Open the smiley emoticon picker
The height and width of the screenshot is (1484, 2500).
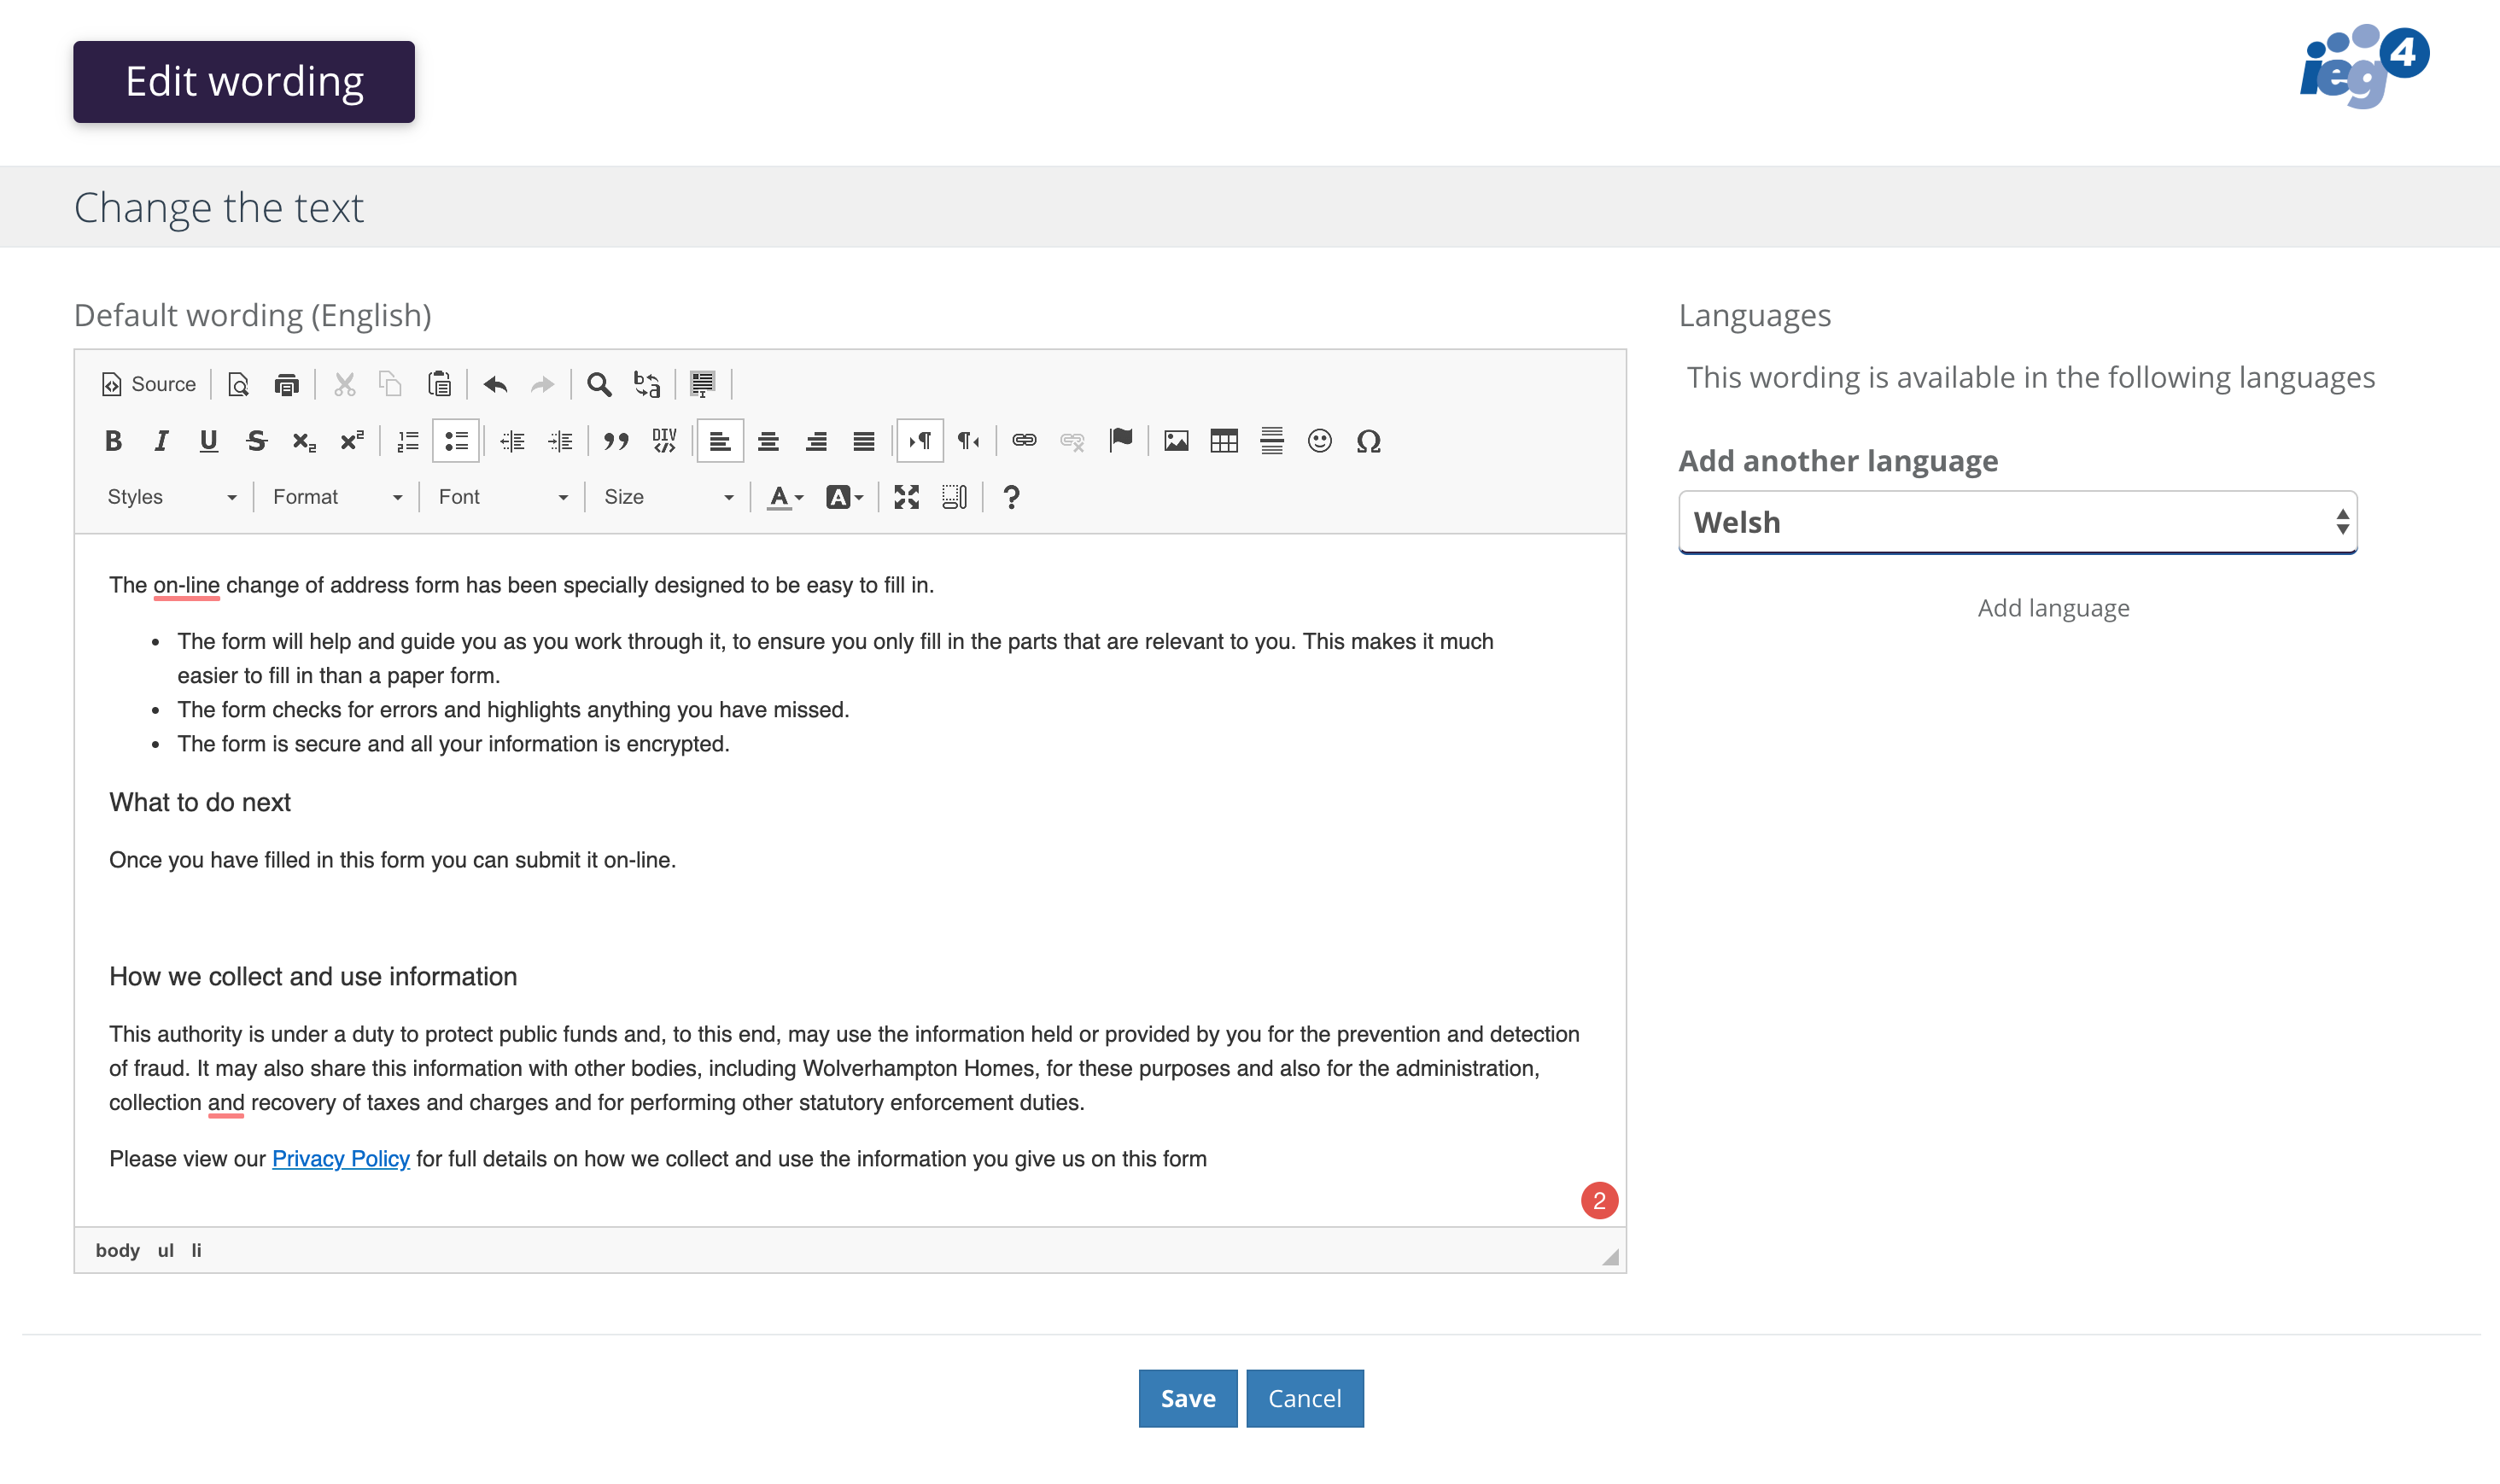pyautogui.click(x=1319, y=441)
